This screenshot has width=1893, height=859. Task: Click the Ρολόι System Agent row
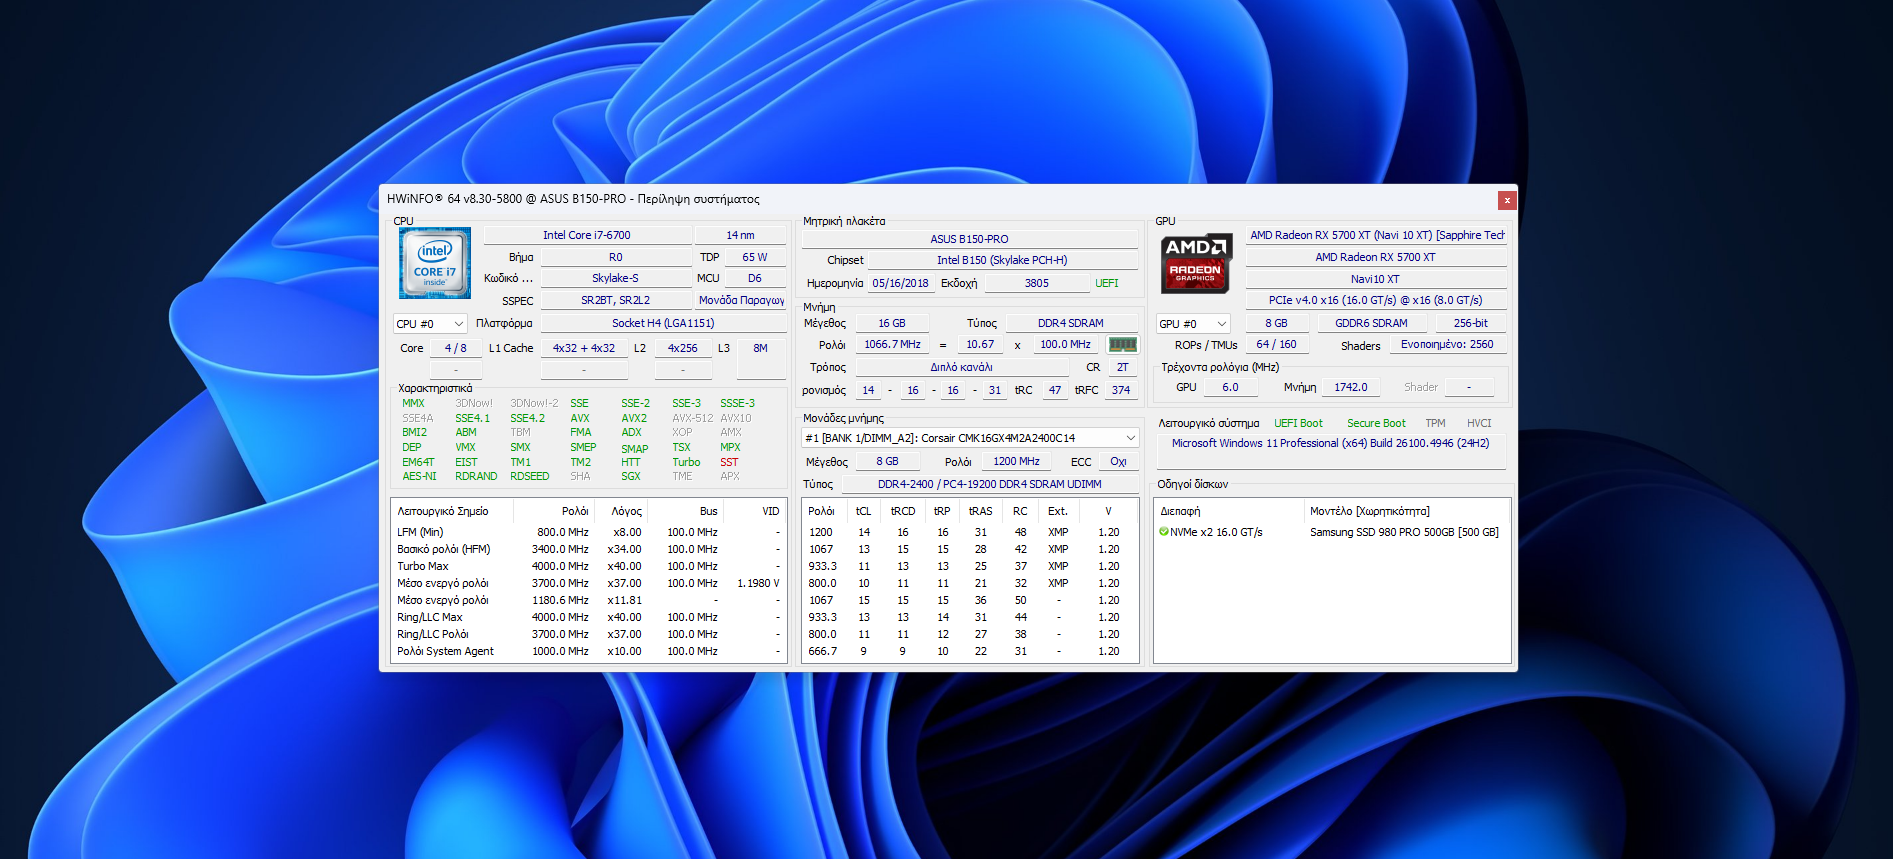pyautogui.click(x=589, y=651)
